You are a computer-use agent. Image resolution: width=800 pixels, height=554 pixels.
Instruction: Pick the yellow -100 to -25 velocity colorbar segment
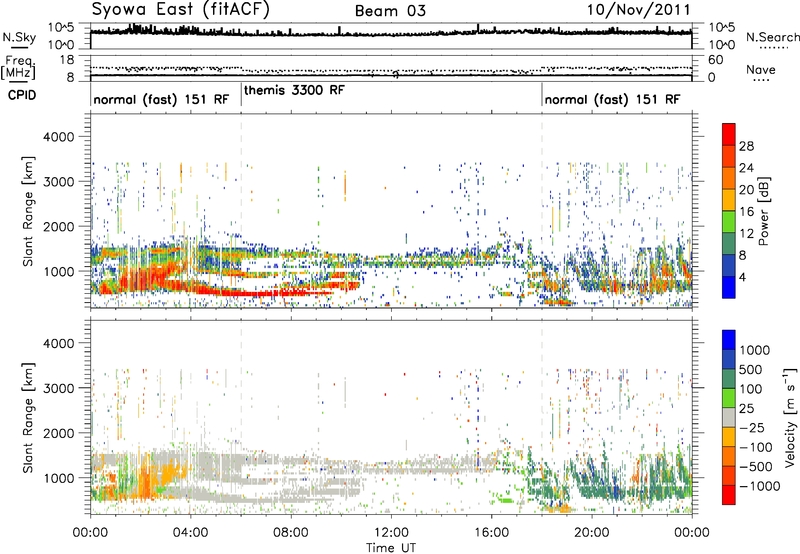click(x=729, y=437)
